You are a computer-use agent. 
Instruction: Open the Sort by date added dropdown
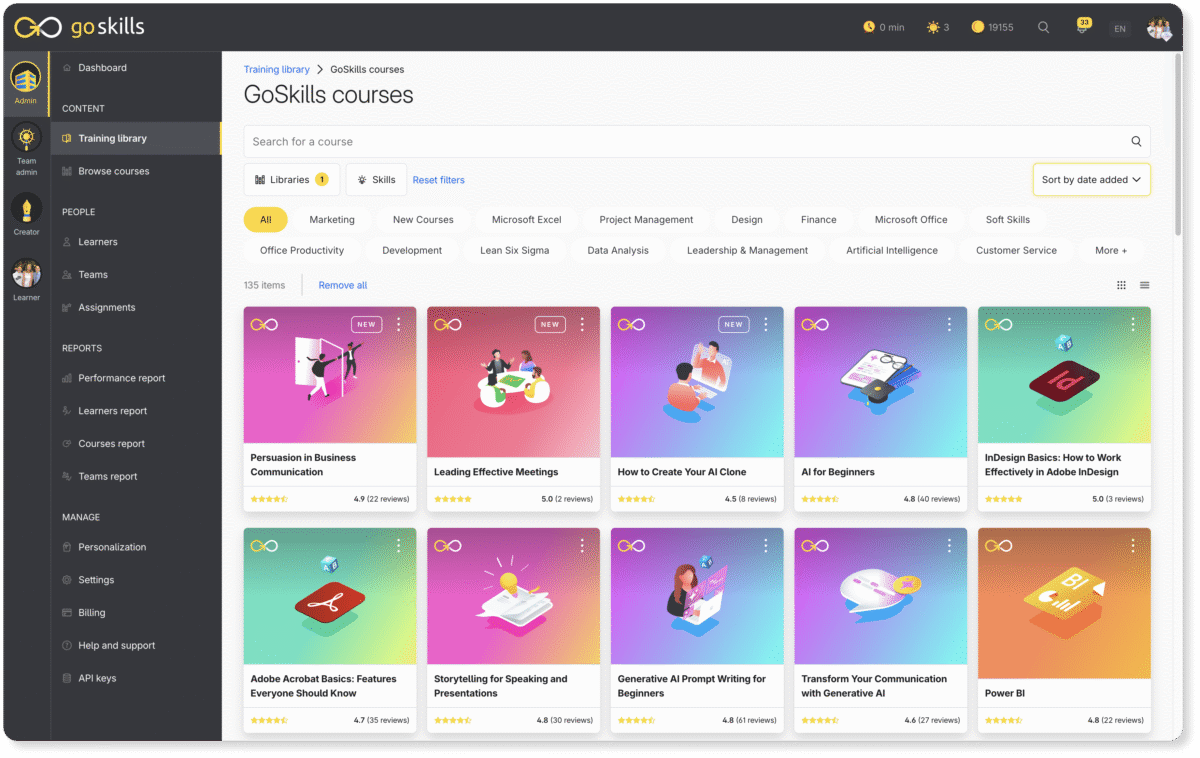[x=1091, y=180]
